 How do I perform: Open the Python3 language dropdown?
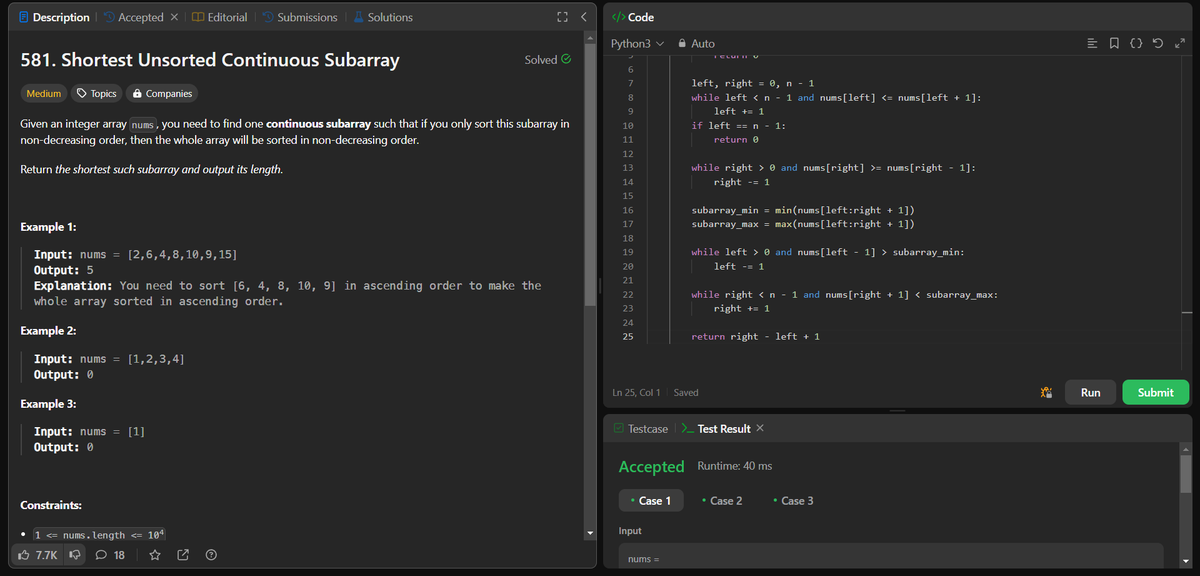point(637,44)
